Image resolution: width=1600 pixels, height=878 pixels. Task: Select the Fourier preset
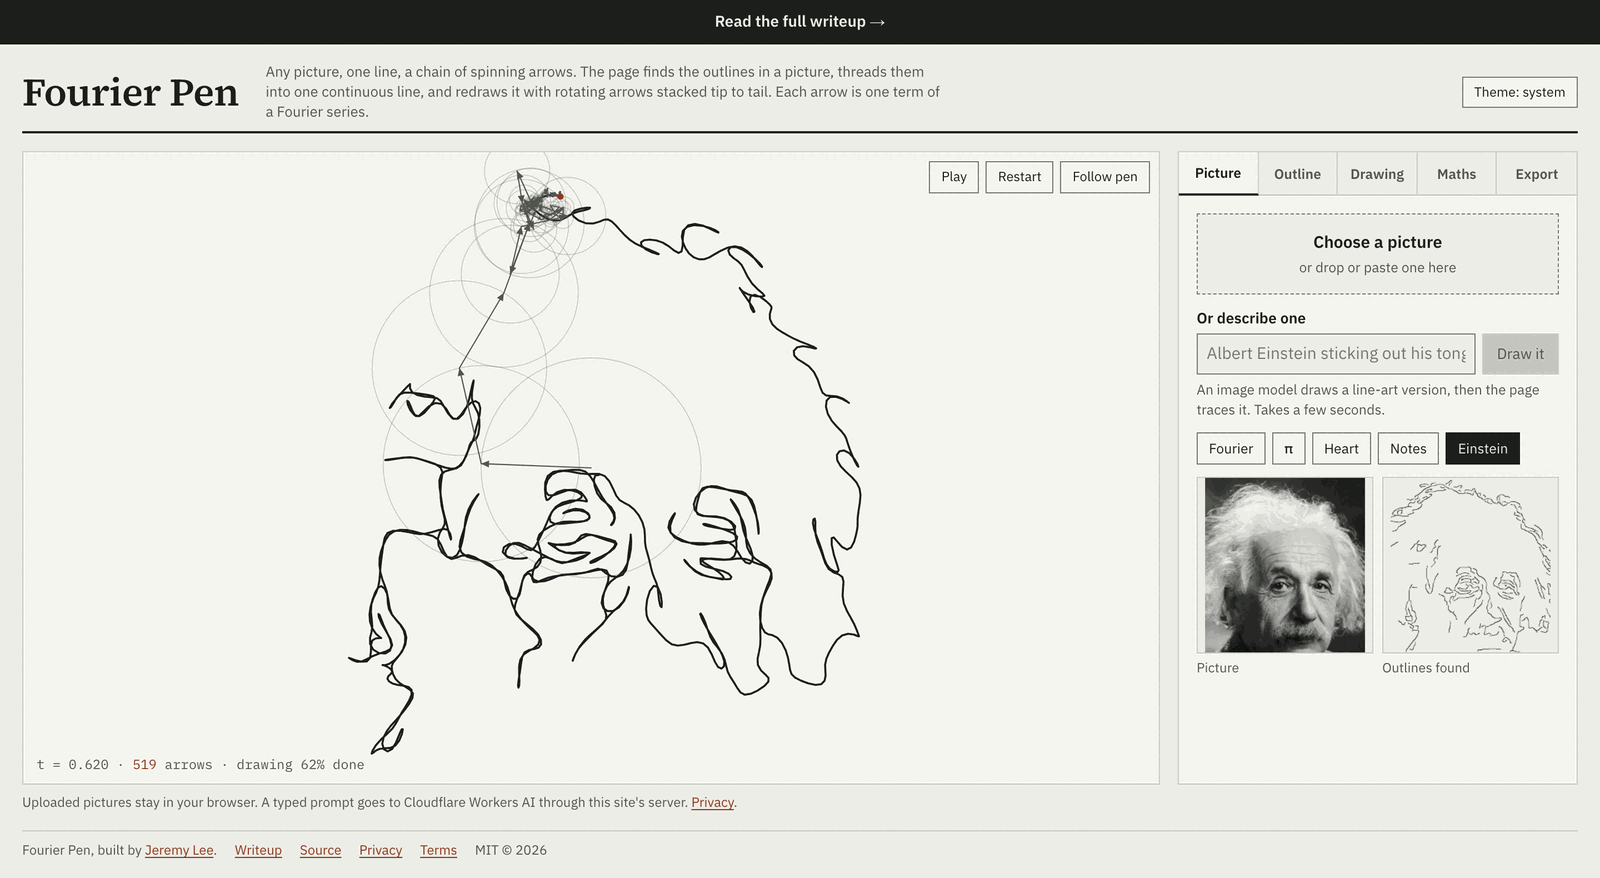[1231, 449]
